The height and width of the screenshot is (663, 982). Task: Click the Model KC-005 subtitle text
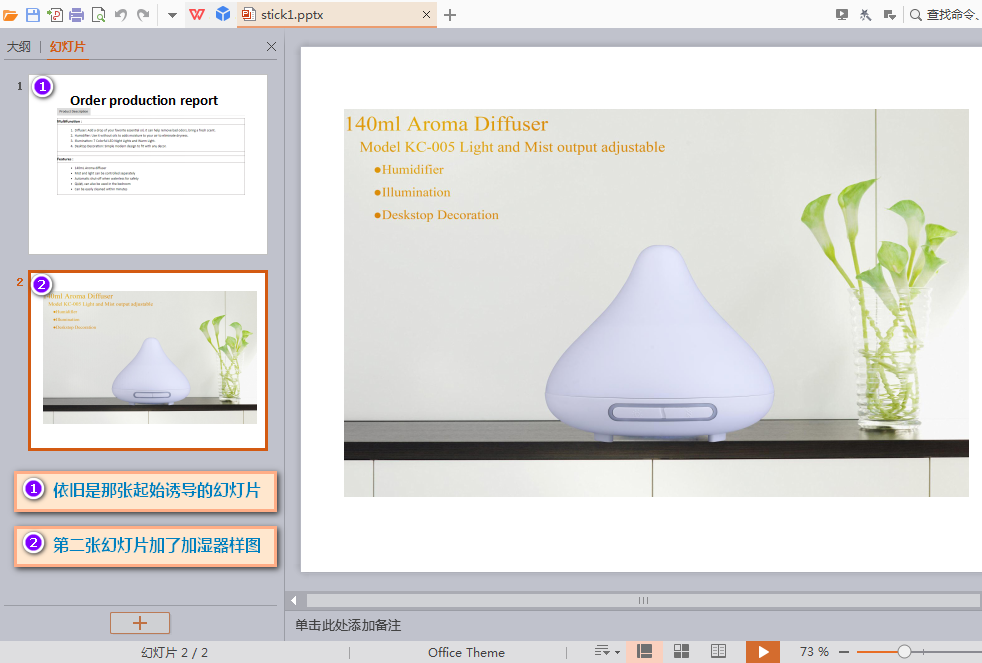point(512,147)
